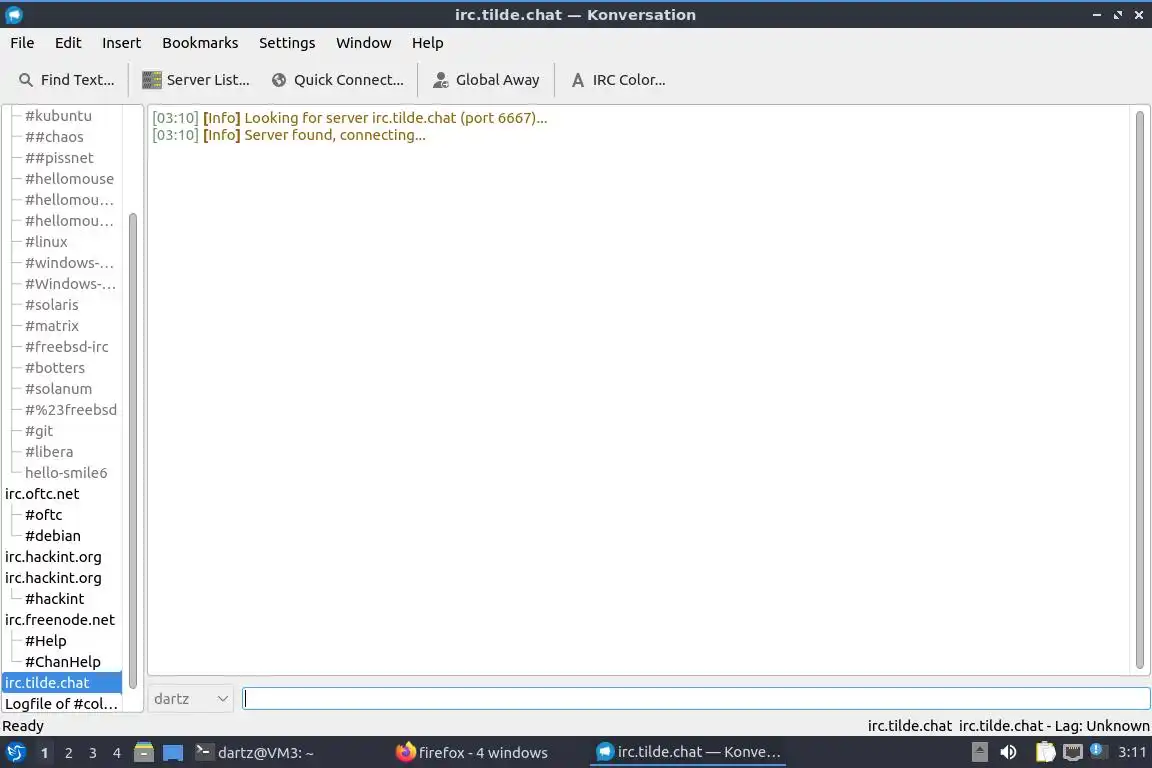1152x768 pixels.
Task: Select the #solanum channel
Action: pyautogui.click(x=58, y=389)
